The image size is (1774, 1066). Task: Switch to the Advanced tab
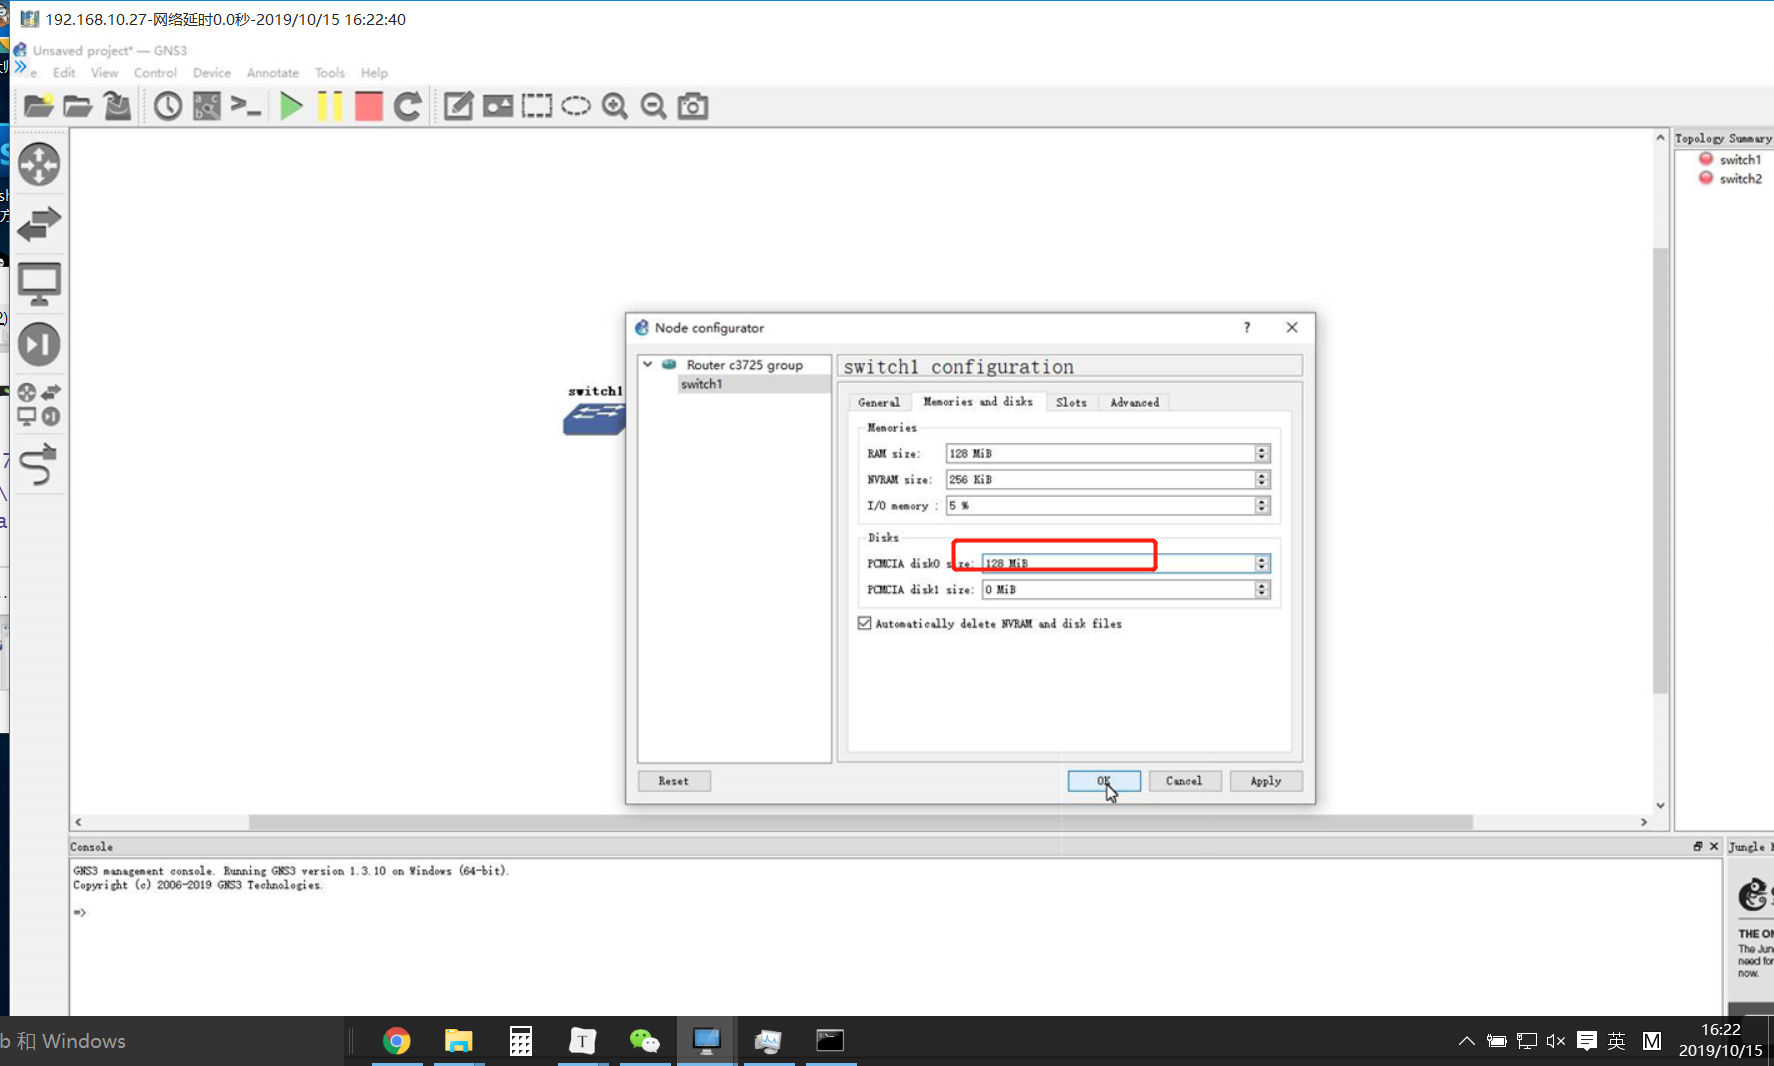point(1135,402)
